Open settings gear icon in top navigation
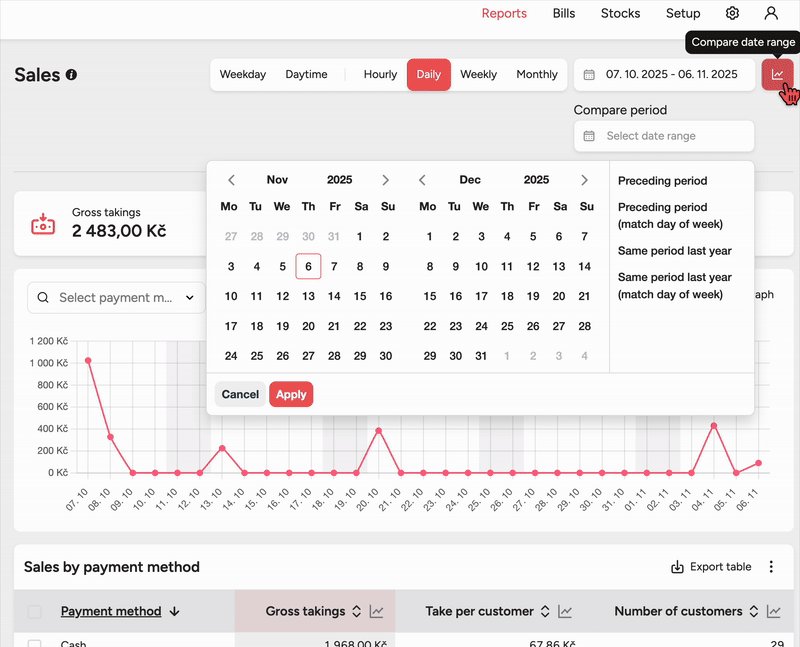The width and height of the screenshot is (800, 647). pyautogui.click(x=732, y=13)
